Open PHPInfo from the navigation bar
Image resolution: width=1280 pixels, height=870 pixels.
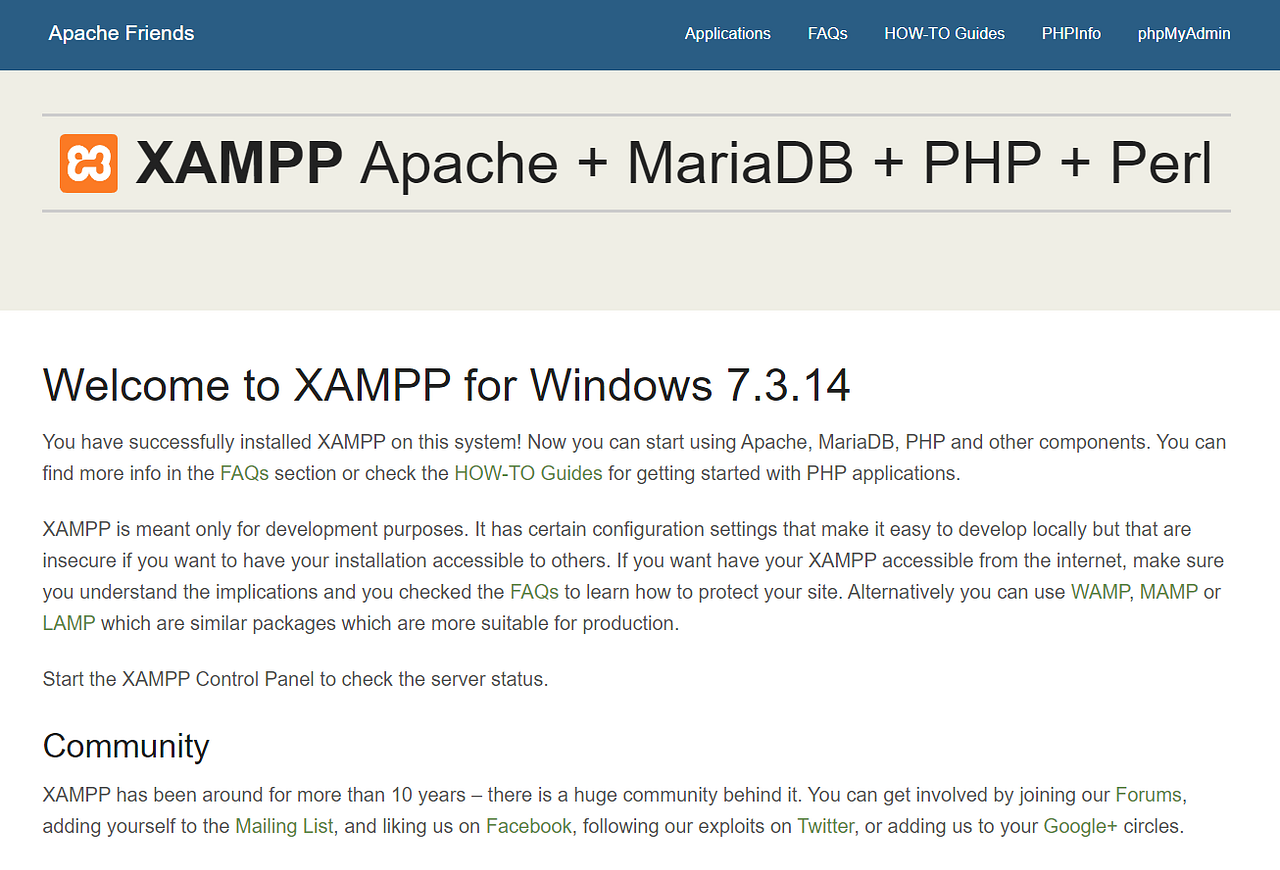click(x=1071, y=33)
